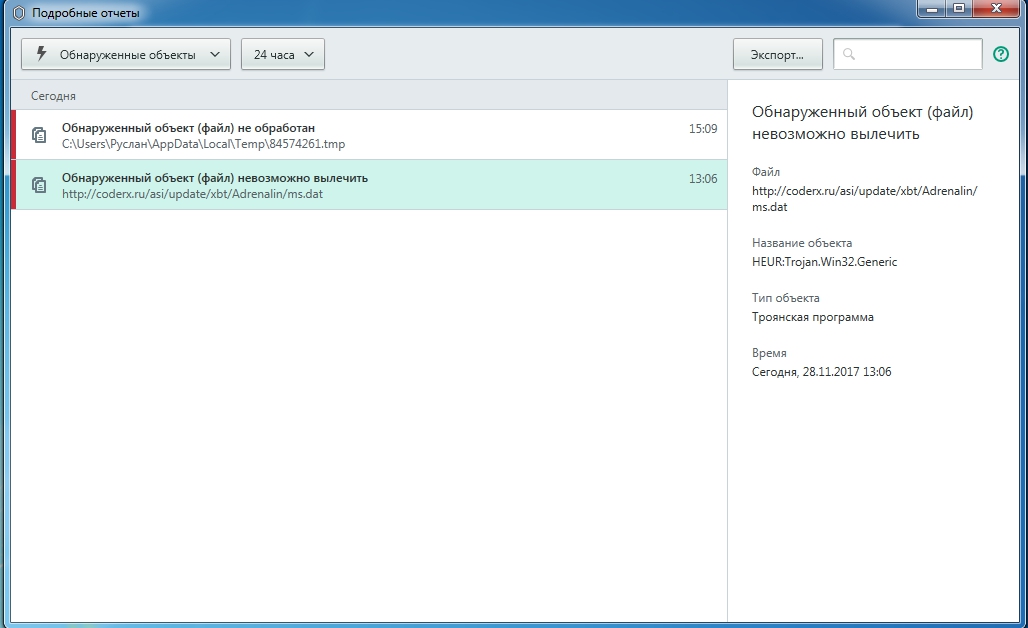Minimize the Подробные отчеты window
The image size is (1028, 628).
pos(933,9)
